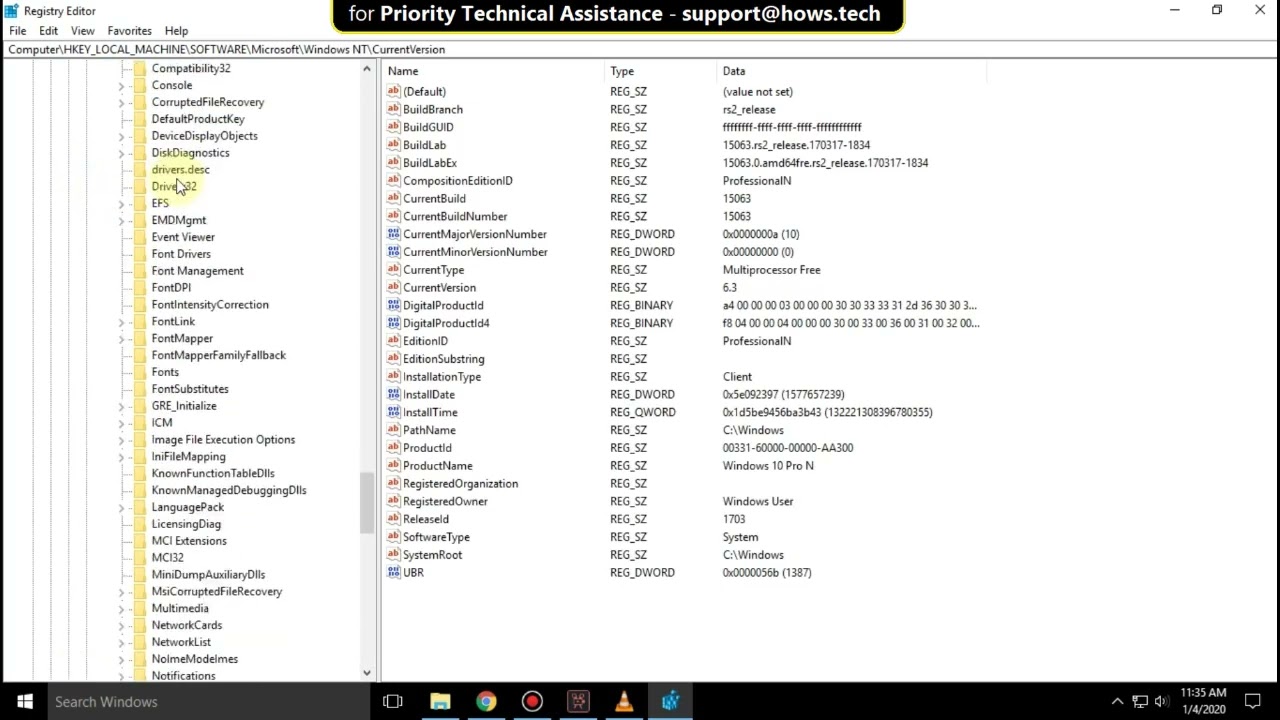Open the File menu
The width and height of the screenshot is (1280, 720).
[18, 31]
